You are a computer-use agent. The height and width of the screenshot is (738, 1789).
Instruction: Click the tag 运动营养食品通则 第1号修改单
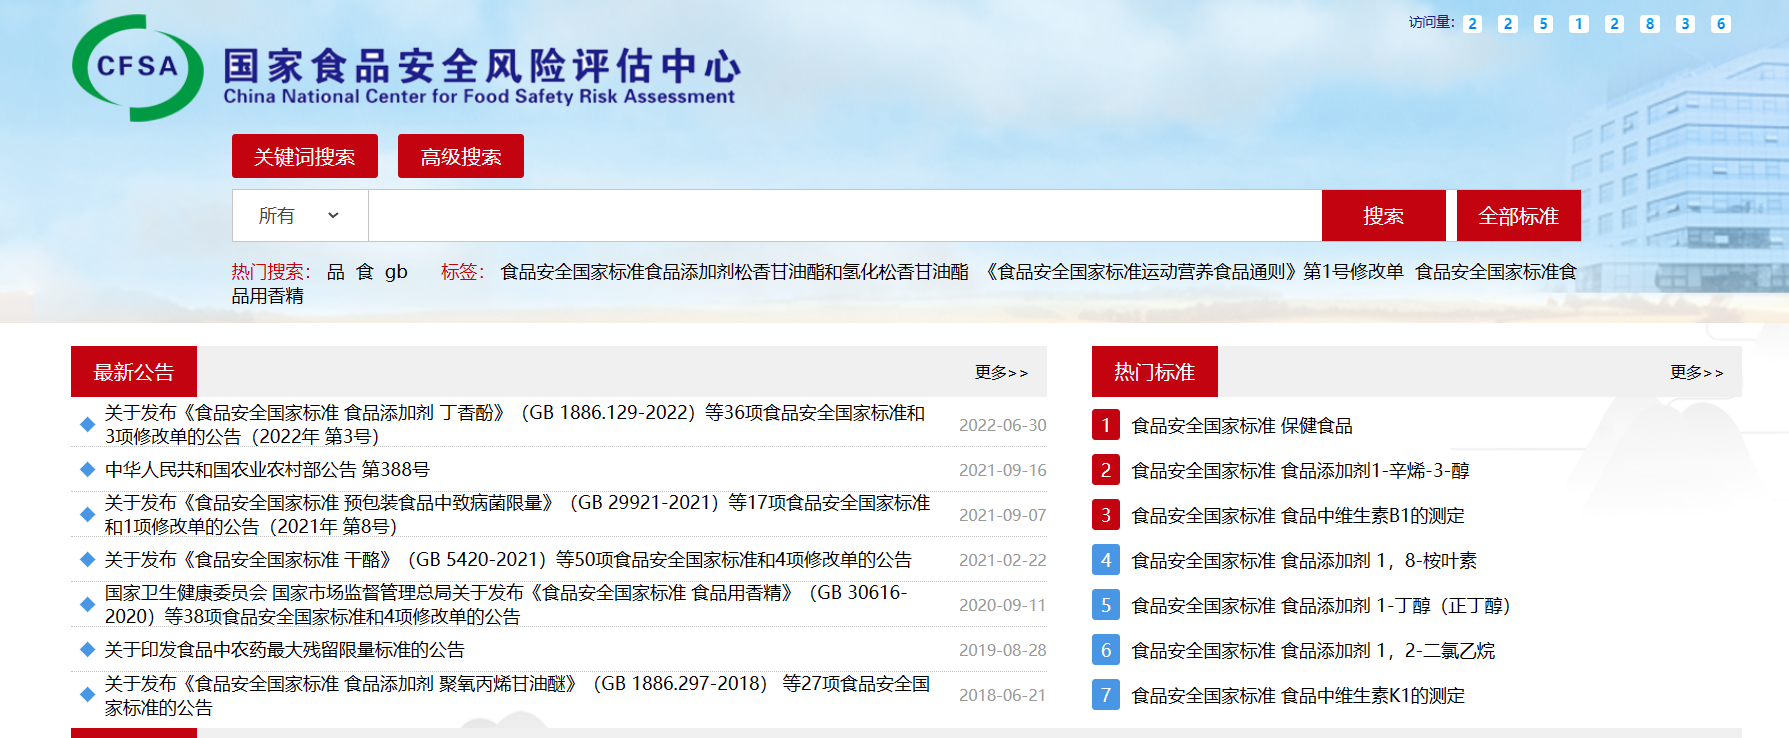(x=1192, y=272)
